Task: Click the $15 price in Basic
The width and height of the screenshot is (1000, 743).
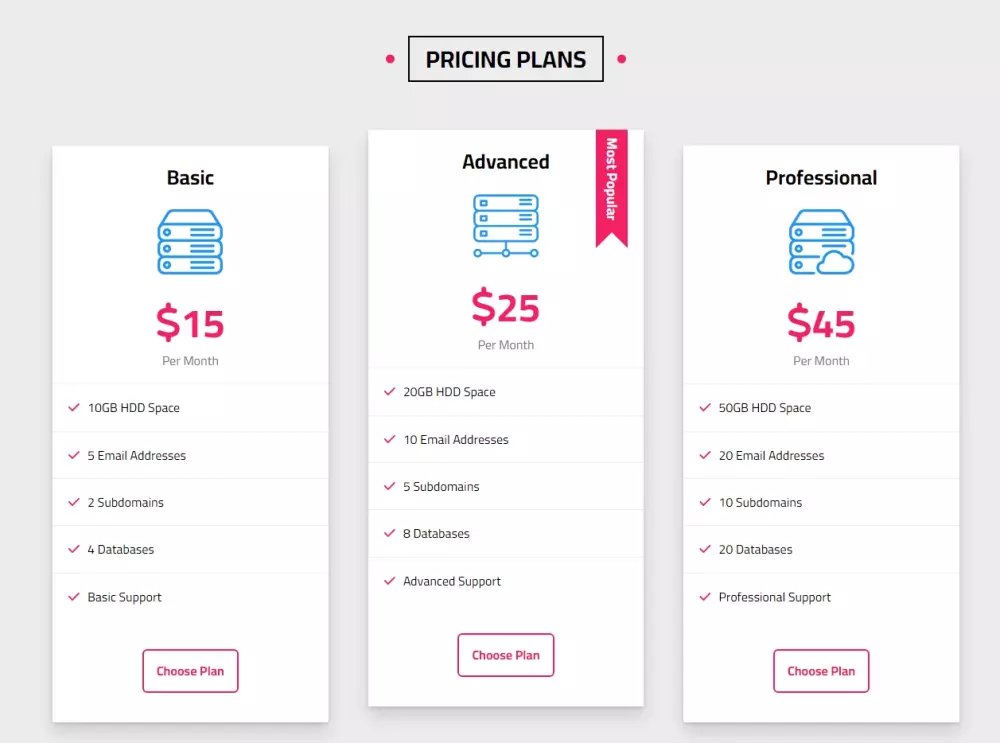Action: pos(190,323)
